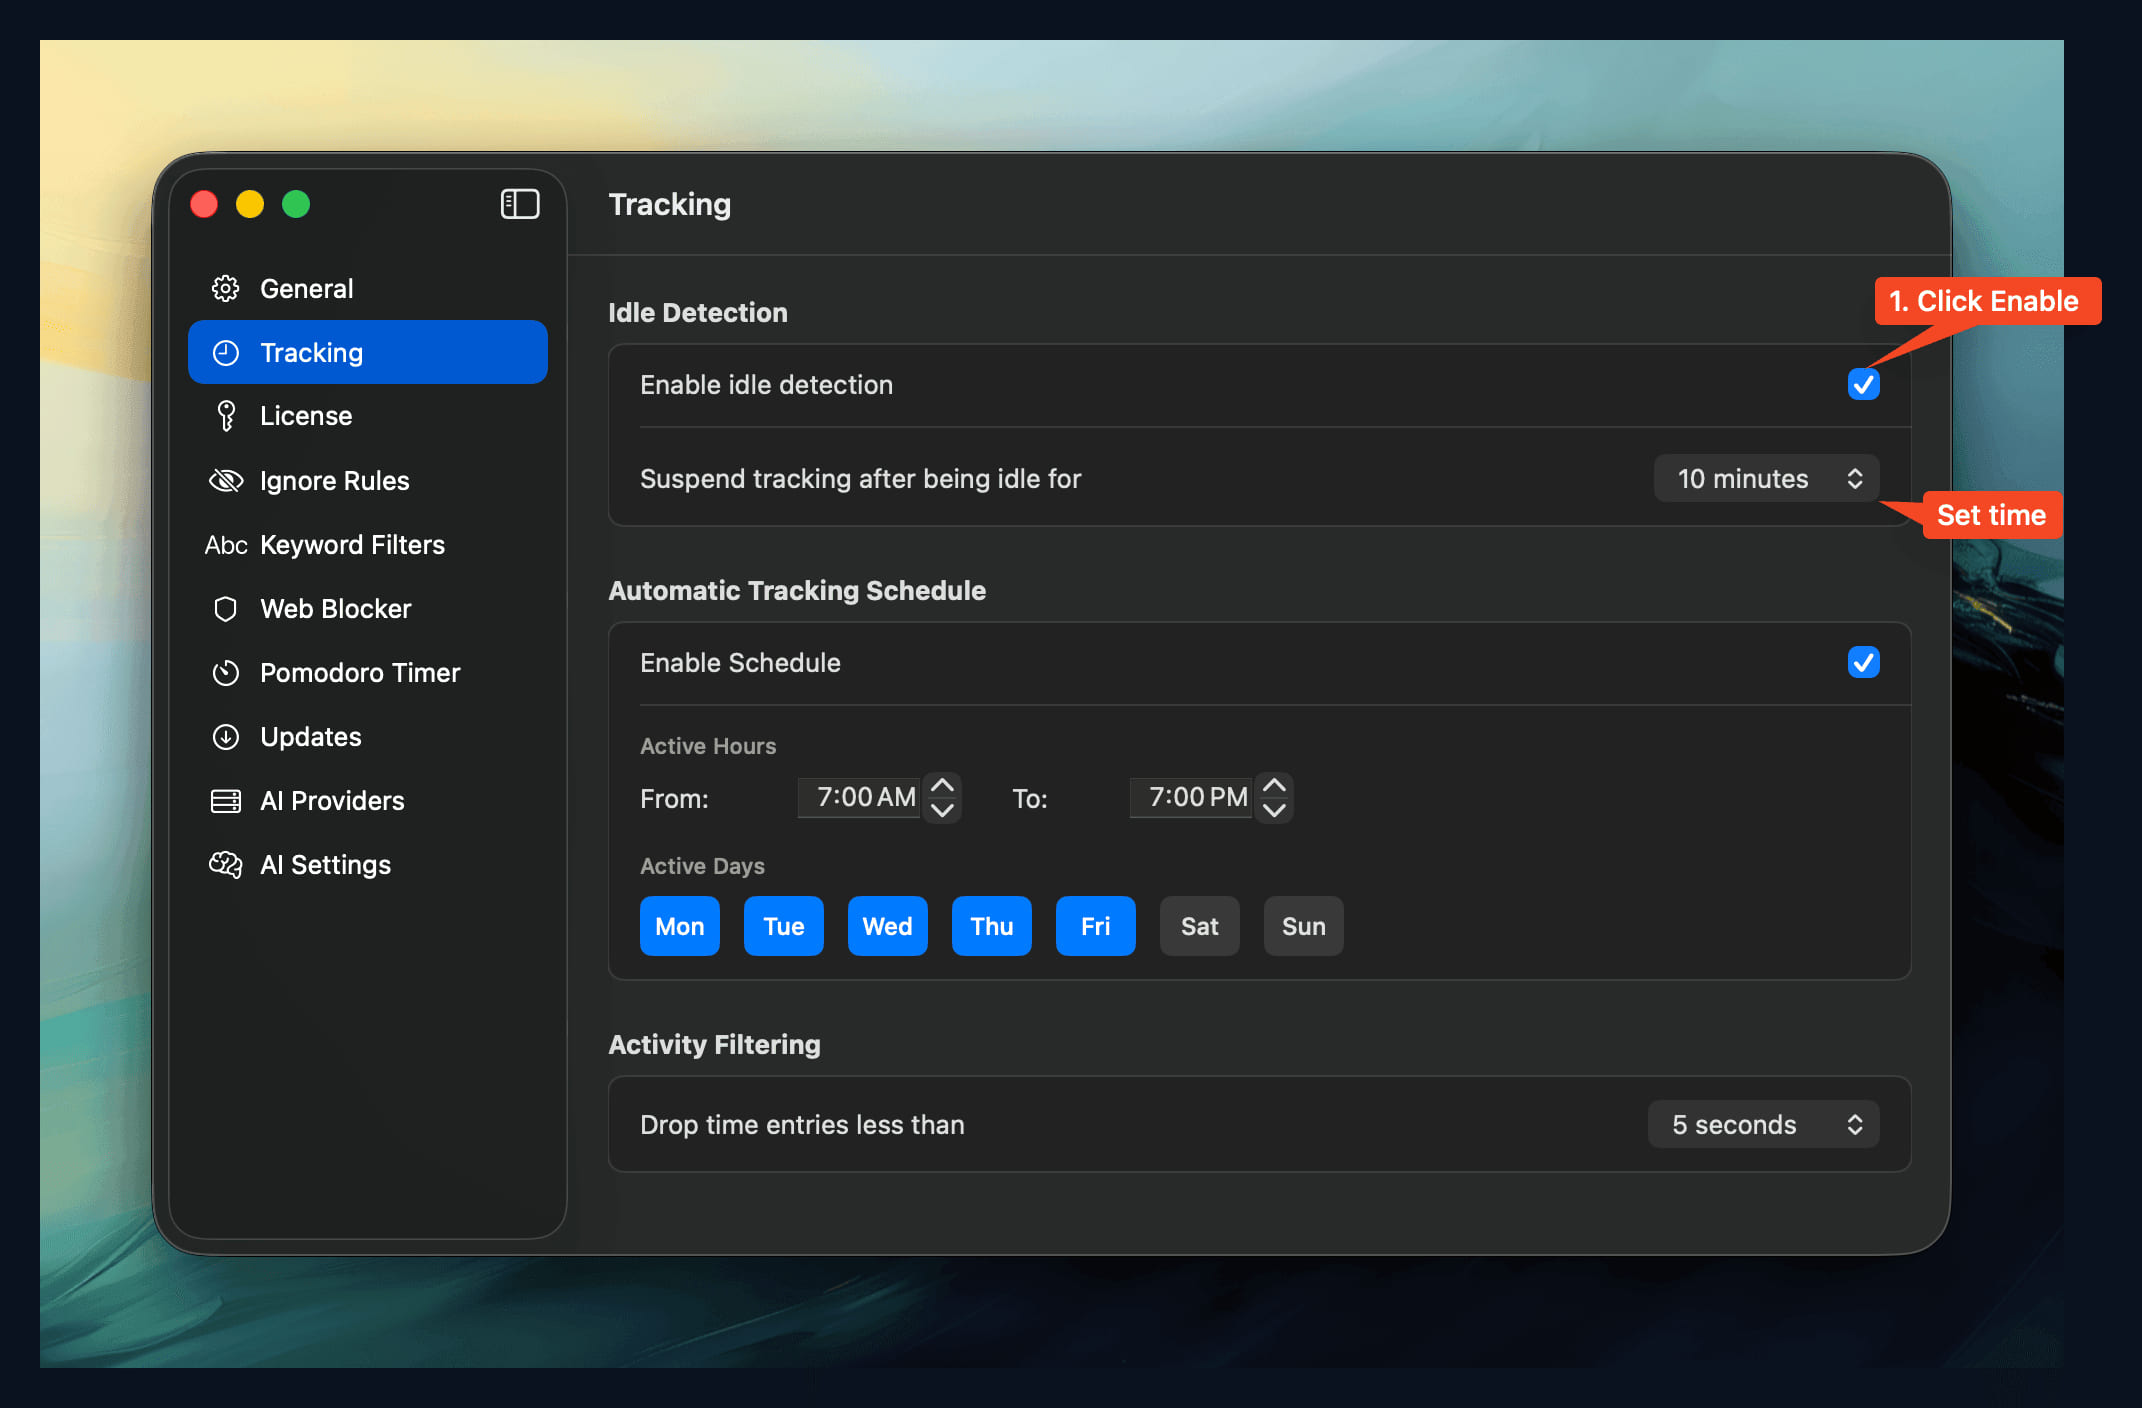Select the Tracking clock icon in sidebar

tap(226, 352)
